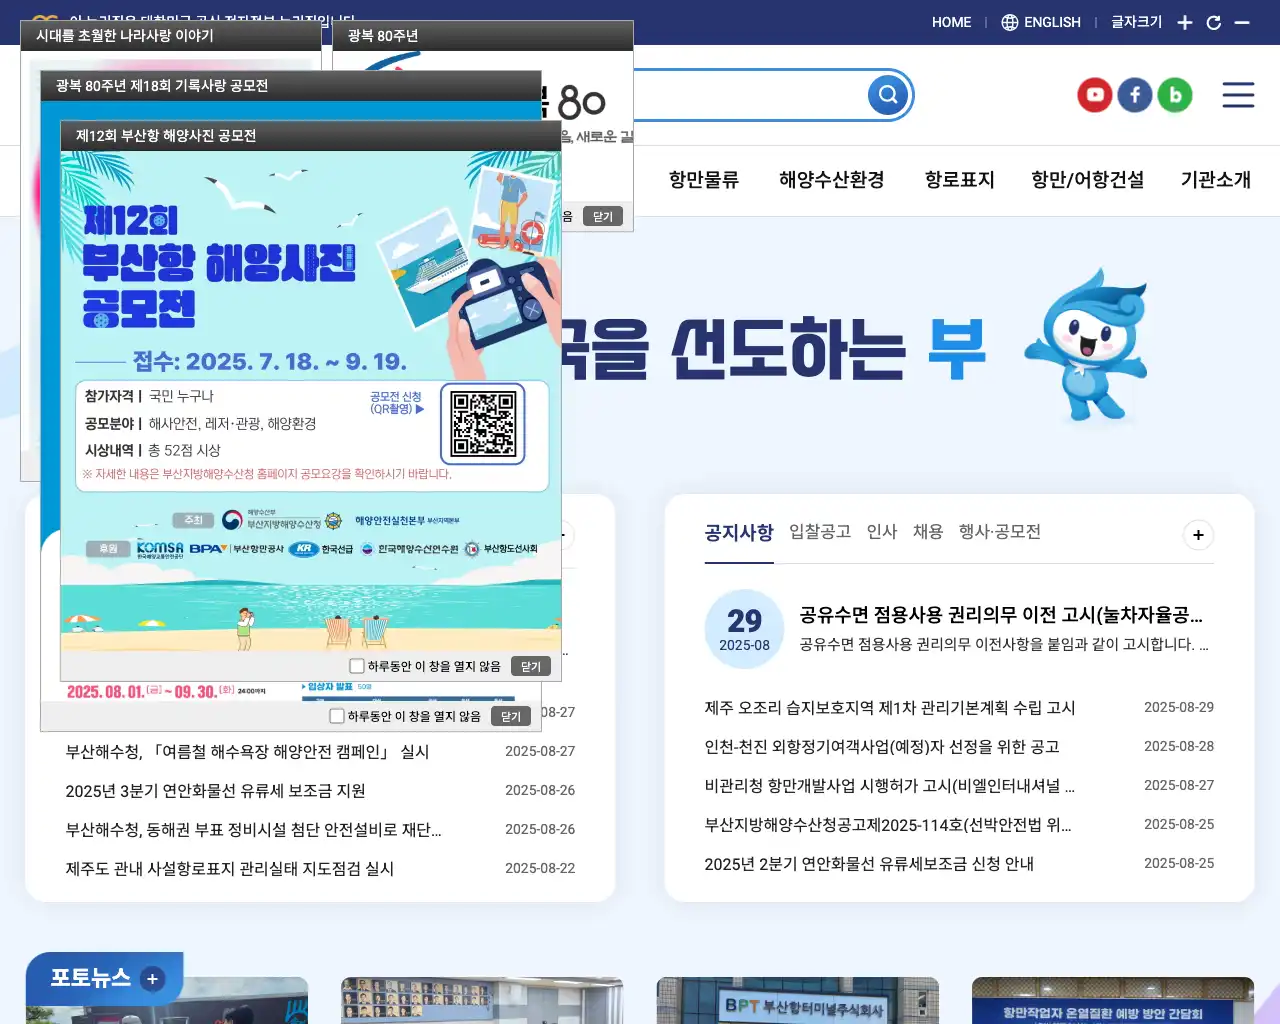Open photo thumbnail 항만작업자 온열질환 예방 간담회
1280x1024 pixels.
(1113, 1001)
